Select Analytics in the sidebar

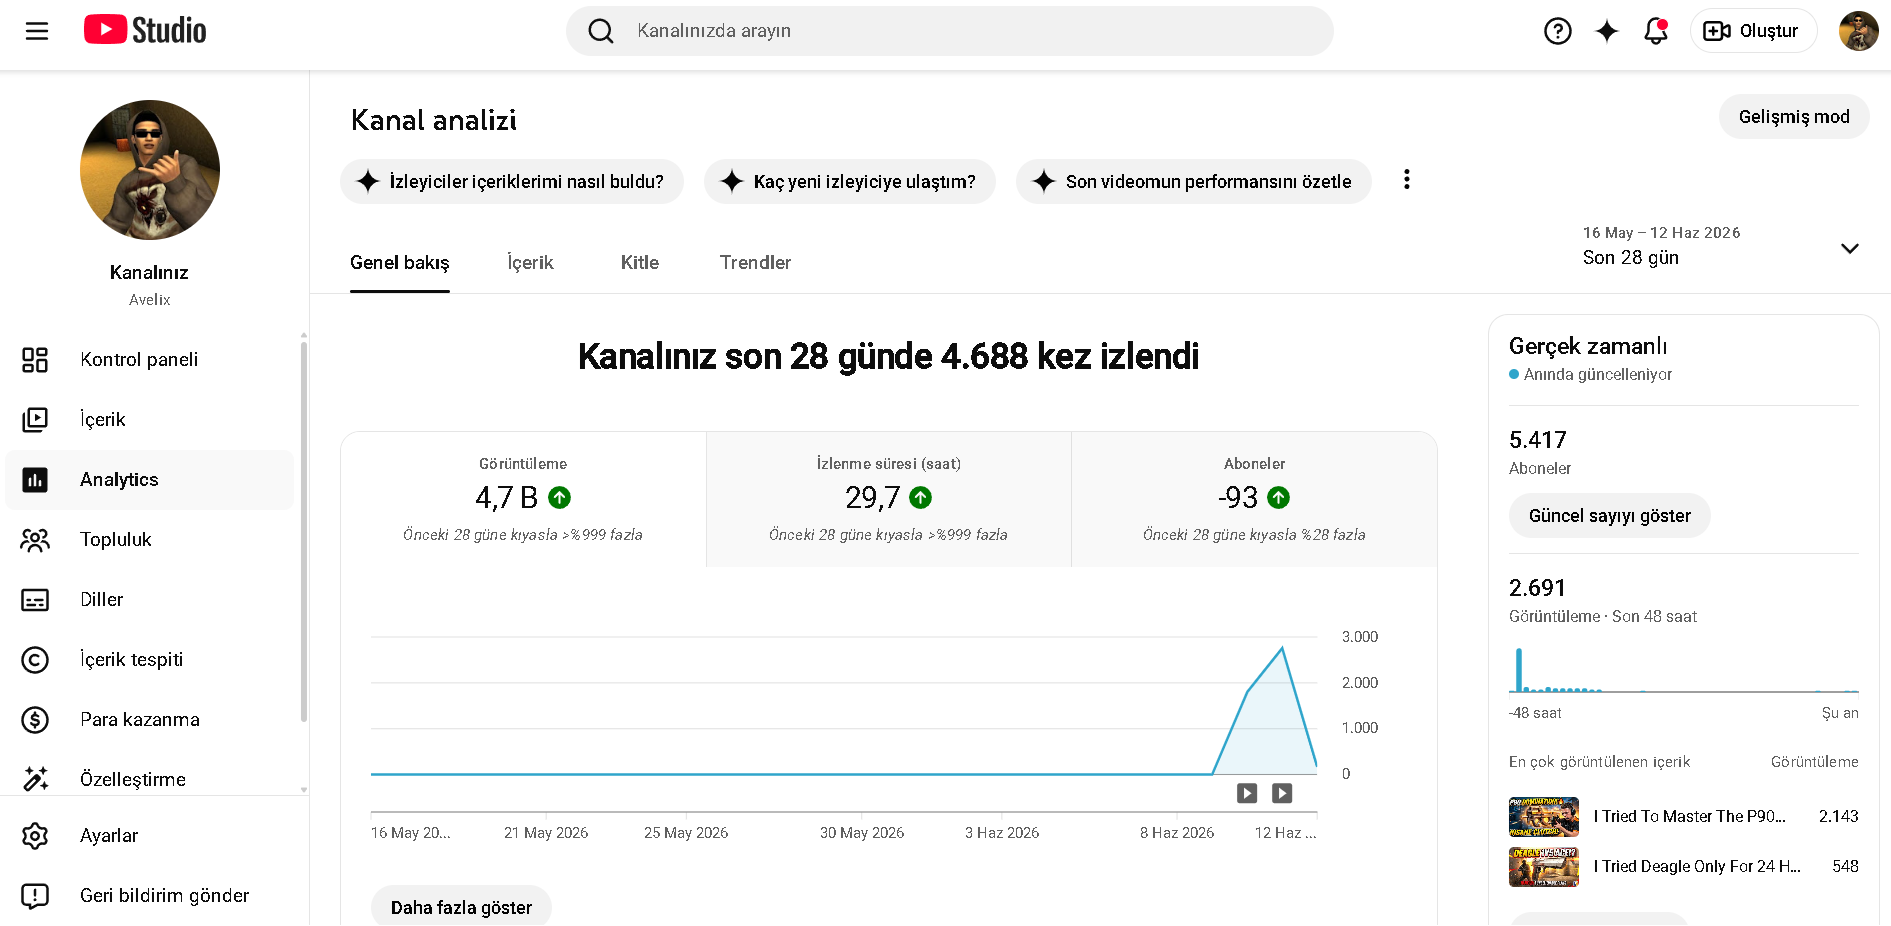tap(150, 480)
